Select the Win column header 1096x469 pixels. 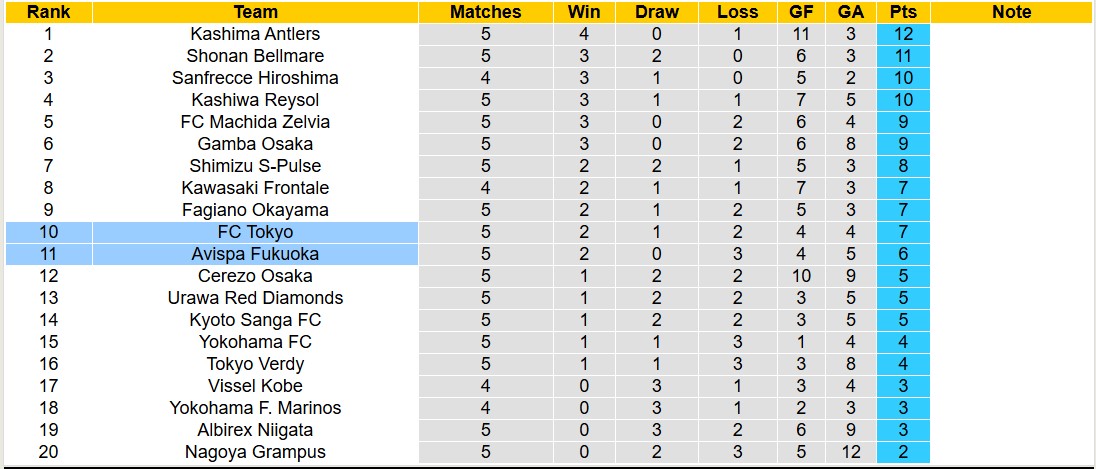(584, 12)
